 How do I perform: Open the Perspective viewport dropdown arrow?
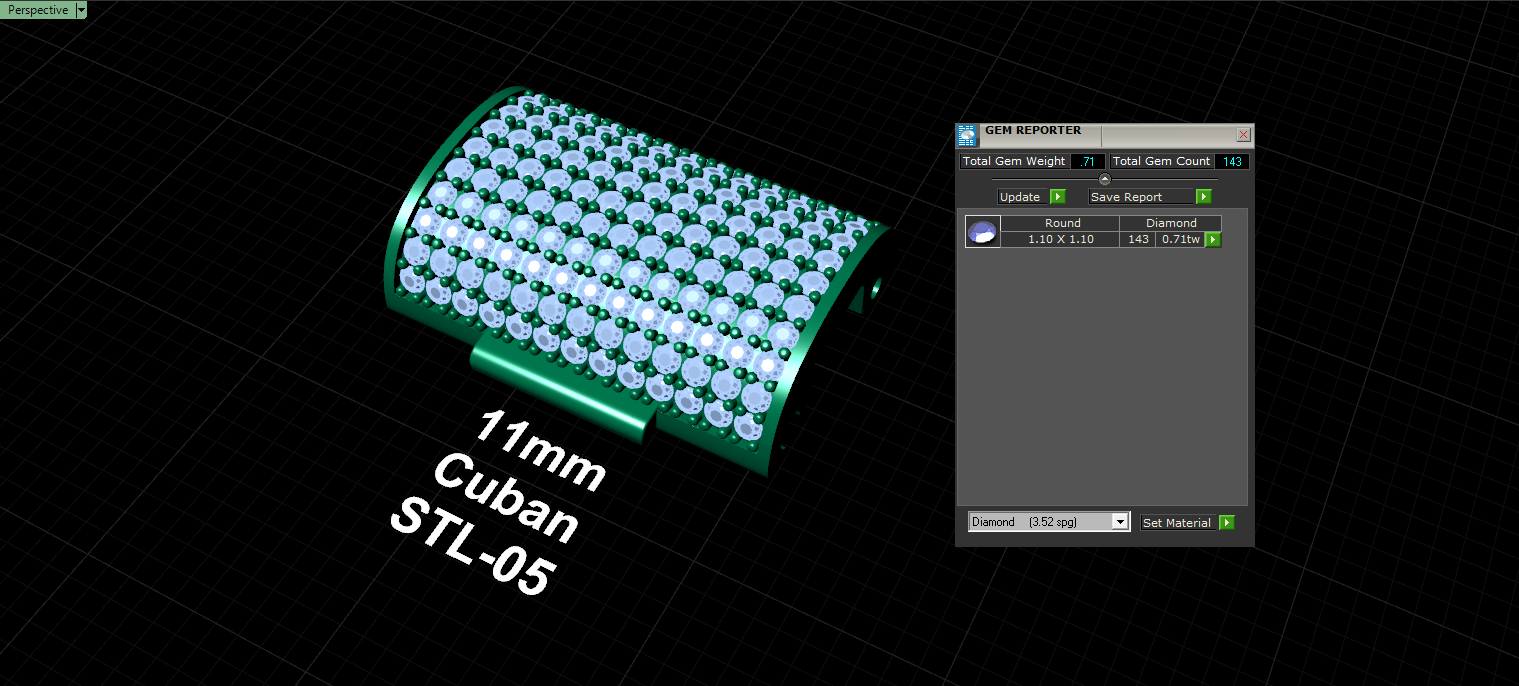click(81, 10)
